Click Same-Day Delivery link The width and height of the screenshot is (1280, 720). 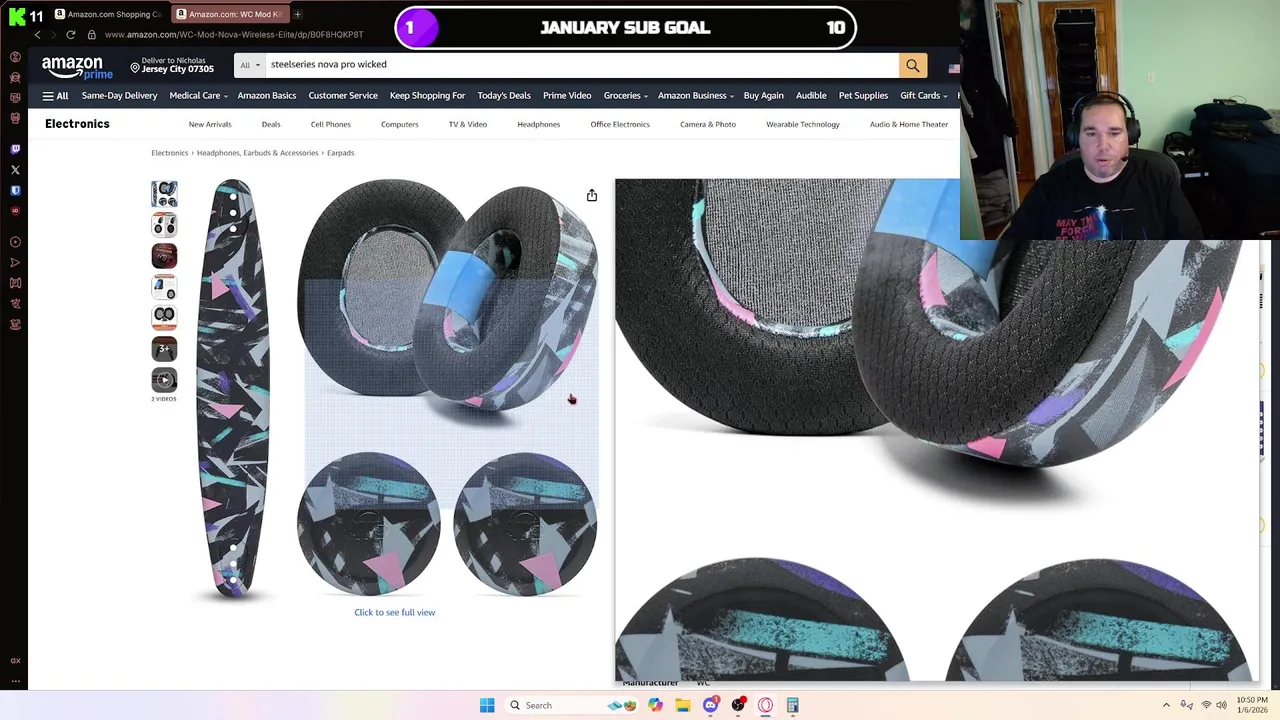[119, 96]
